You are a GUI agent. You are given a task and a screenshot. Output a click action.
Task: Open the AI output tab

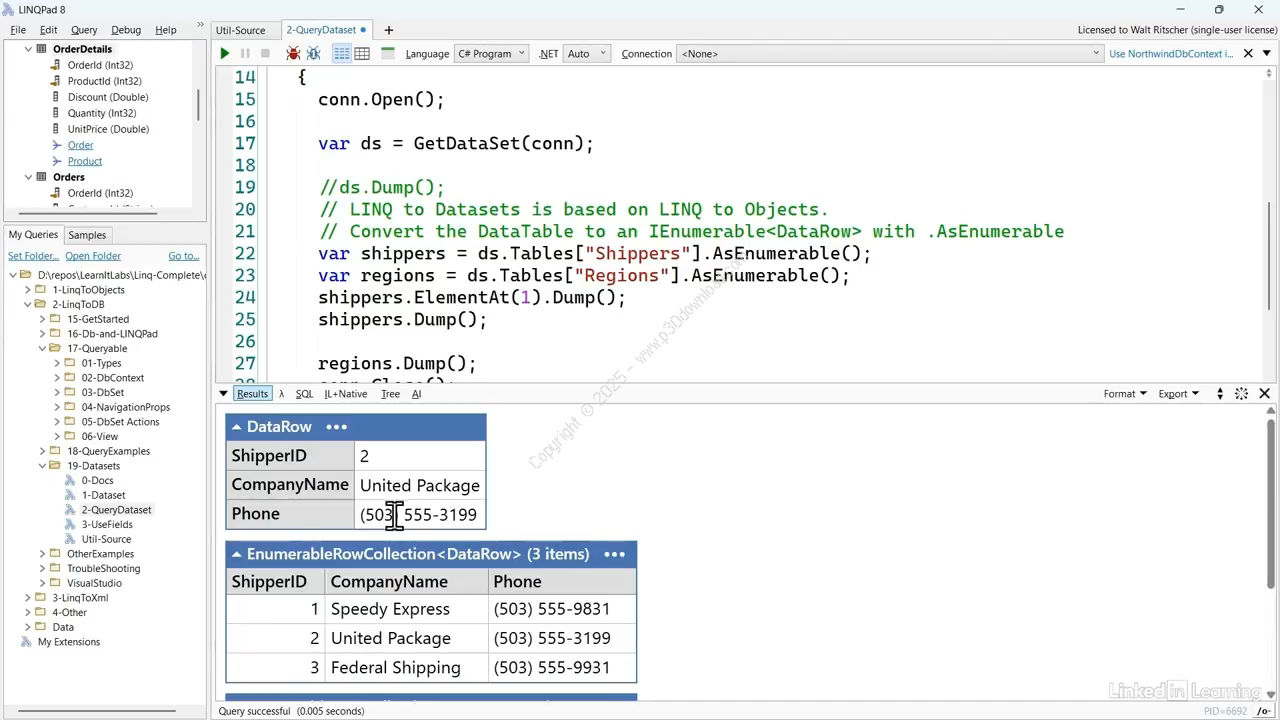point(416,394)
